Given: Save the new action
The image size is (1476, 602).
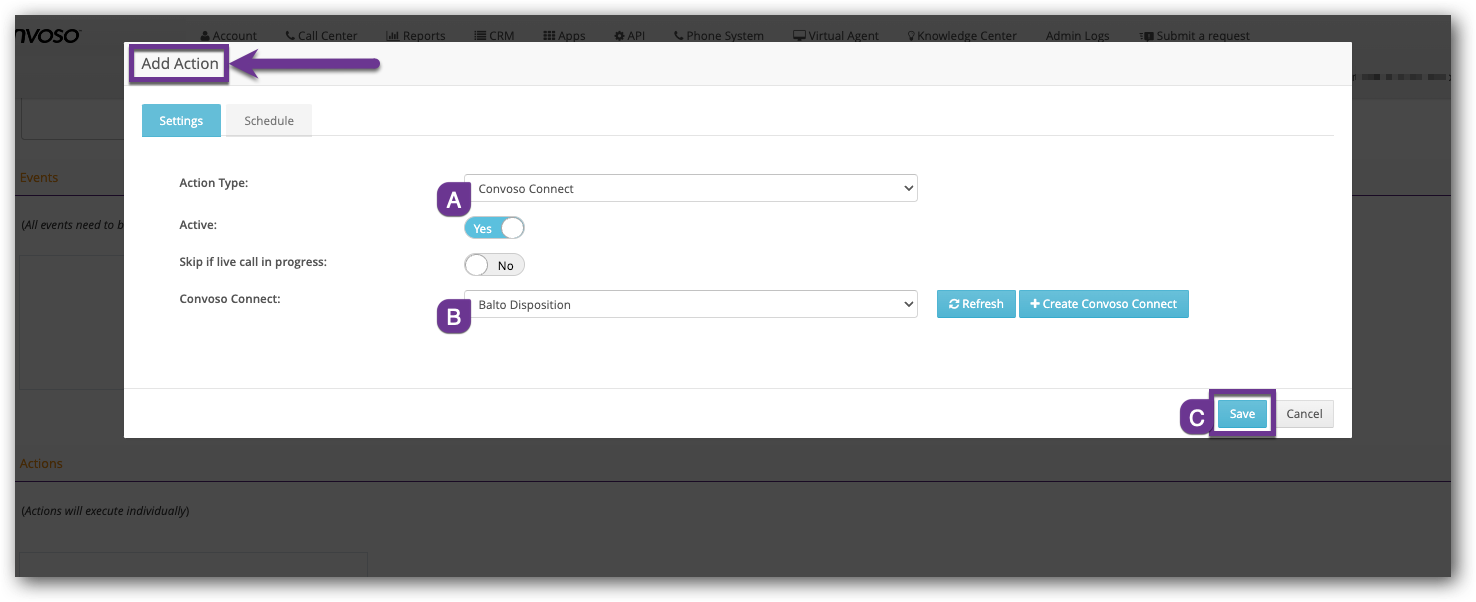Looking at the screenshot, I should click(x=1242, y=414).
